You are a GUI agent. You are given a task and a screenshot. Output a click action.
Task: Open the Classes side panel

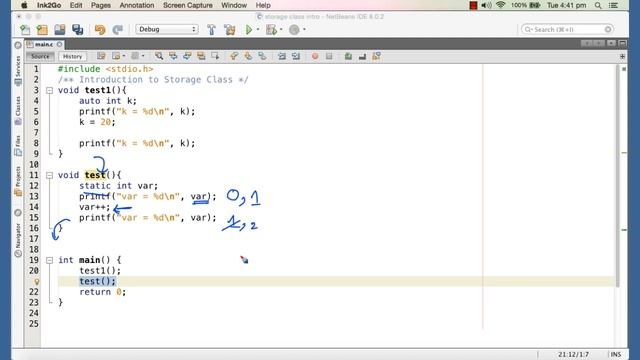(x=18, y=111)
